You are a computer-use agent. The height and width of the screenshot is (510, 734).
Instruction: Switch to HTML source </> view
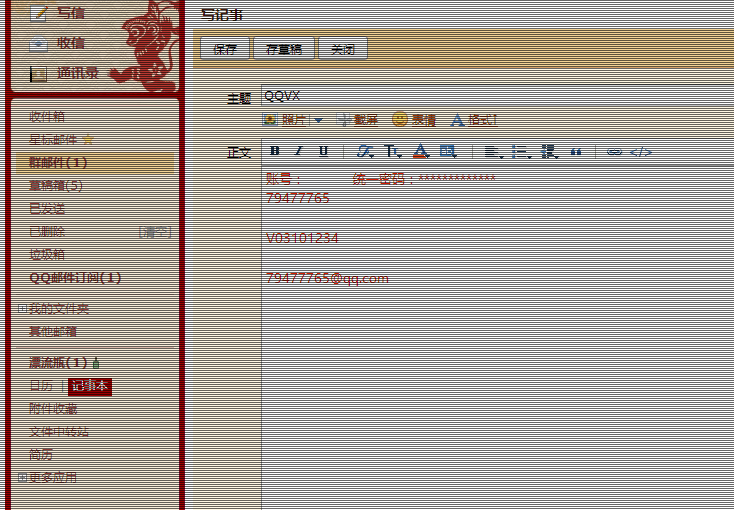[x=640, y=152]
